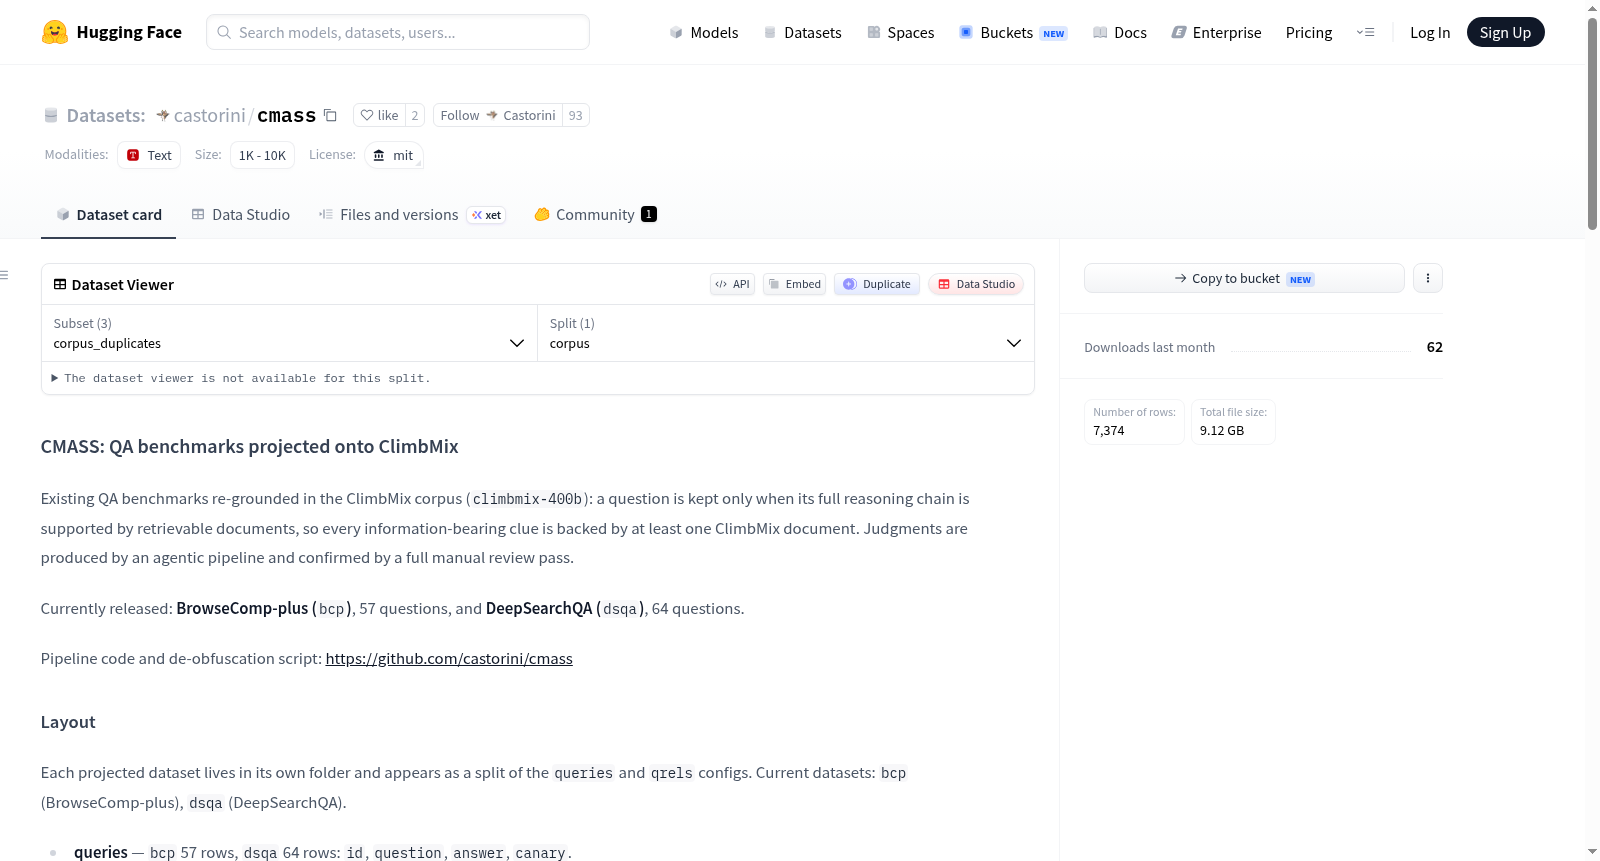1600x861 pixels.
Task: Open the left sidebar table of contents icon
Action: [4, 275]
